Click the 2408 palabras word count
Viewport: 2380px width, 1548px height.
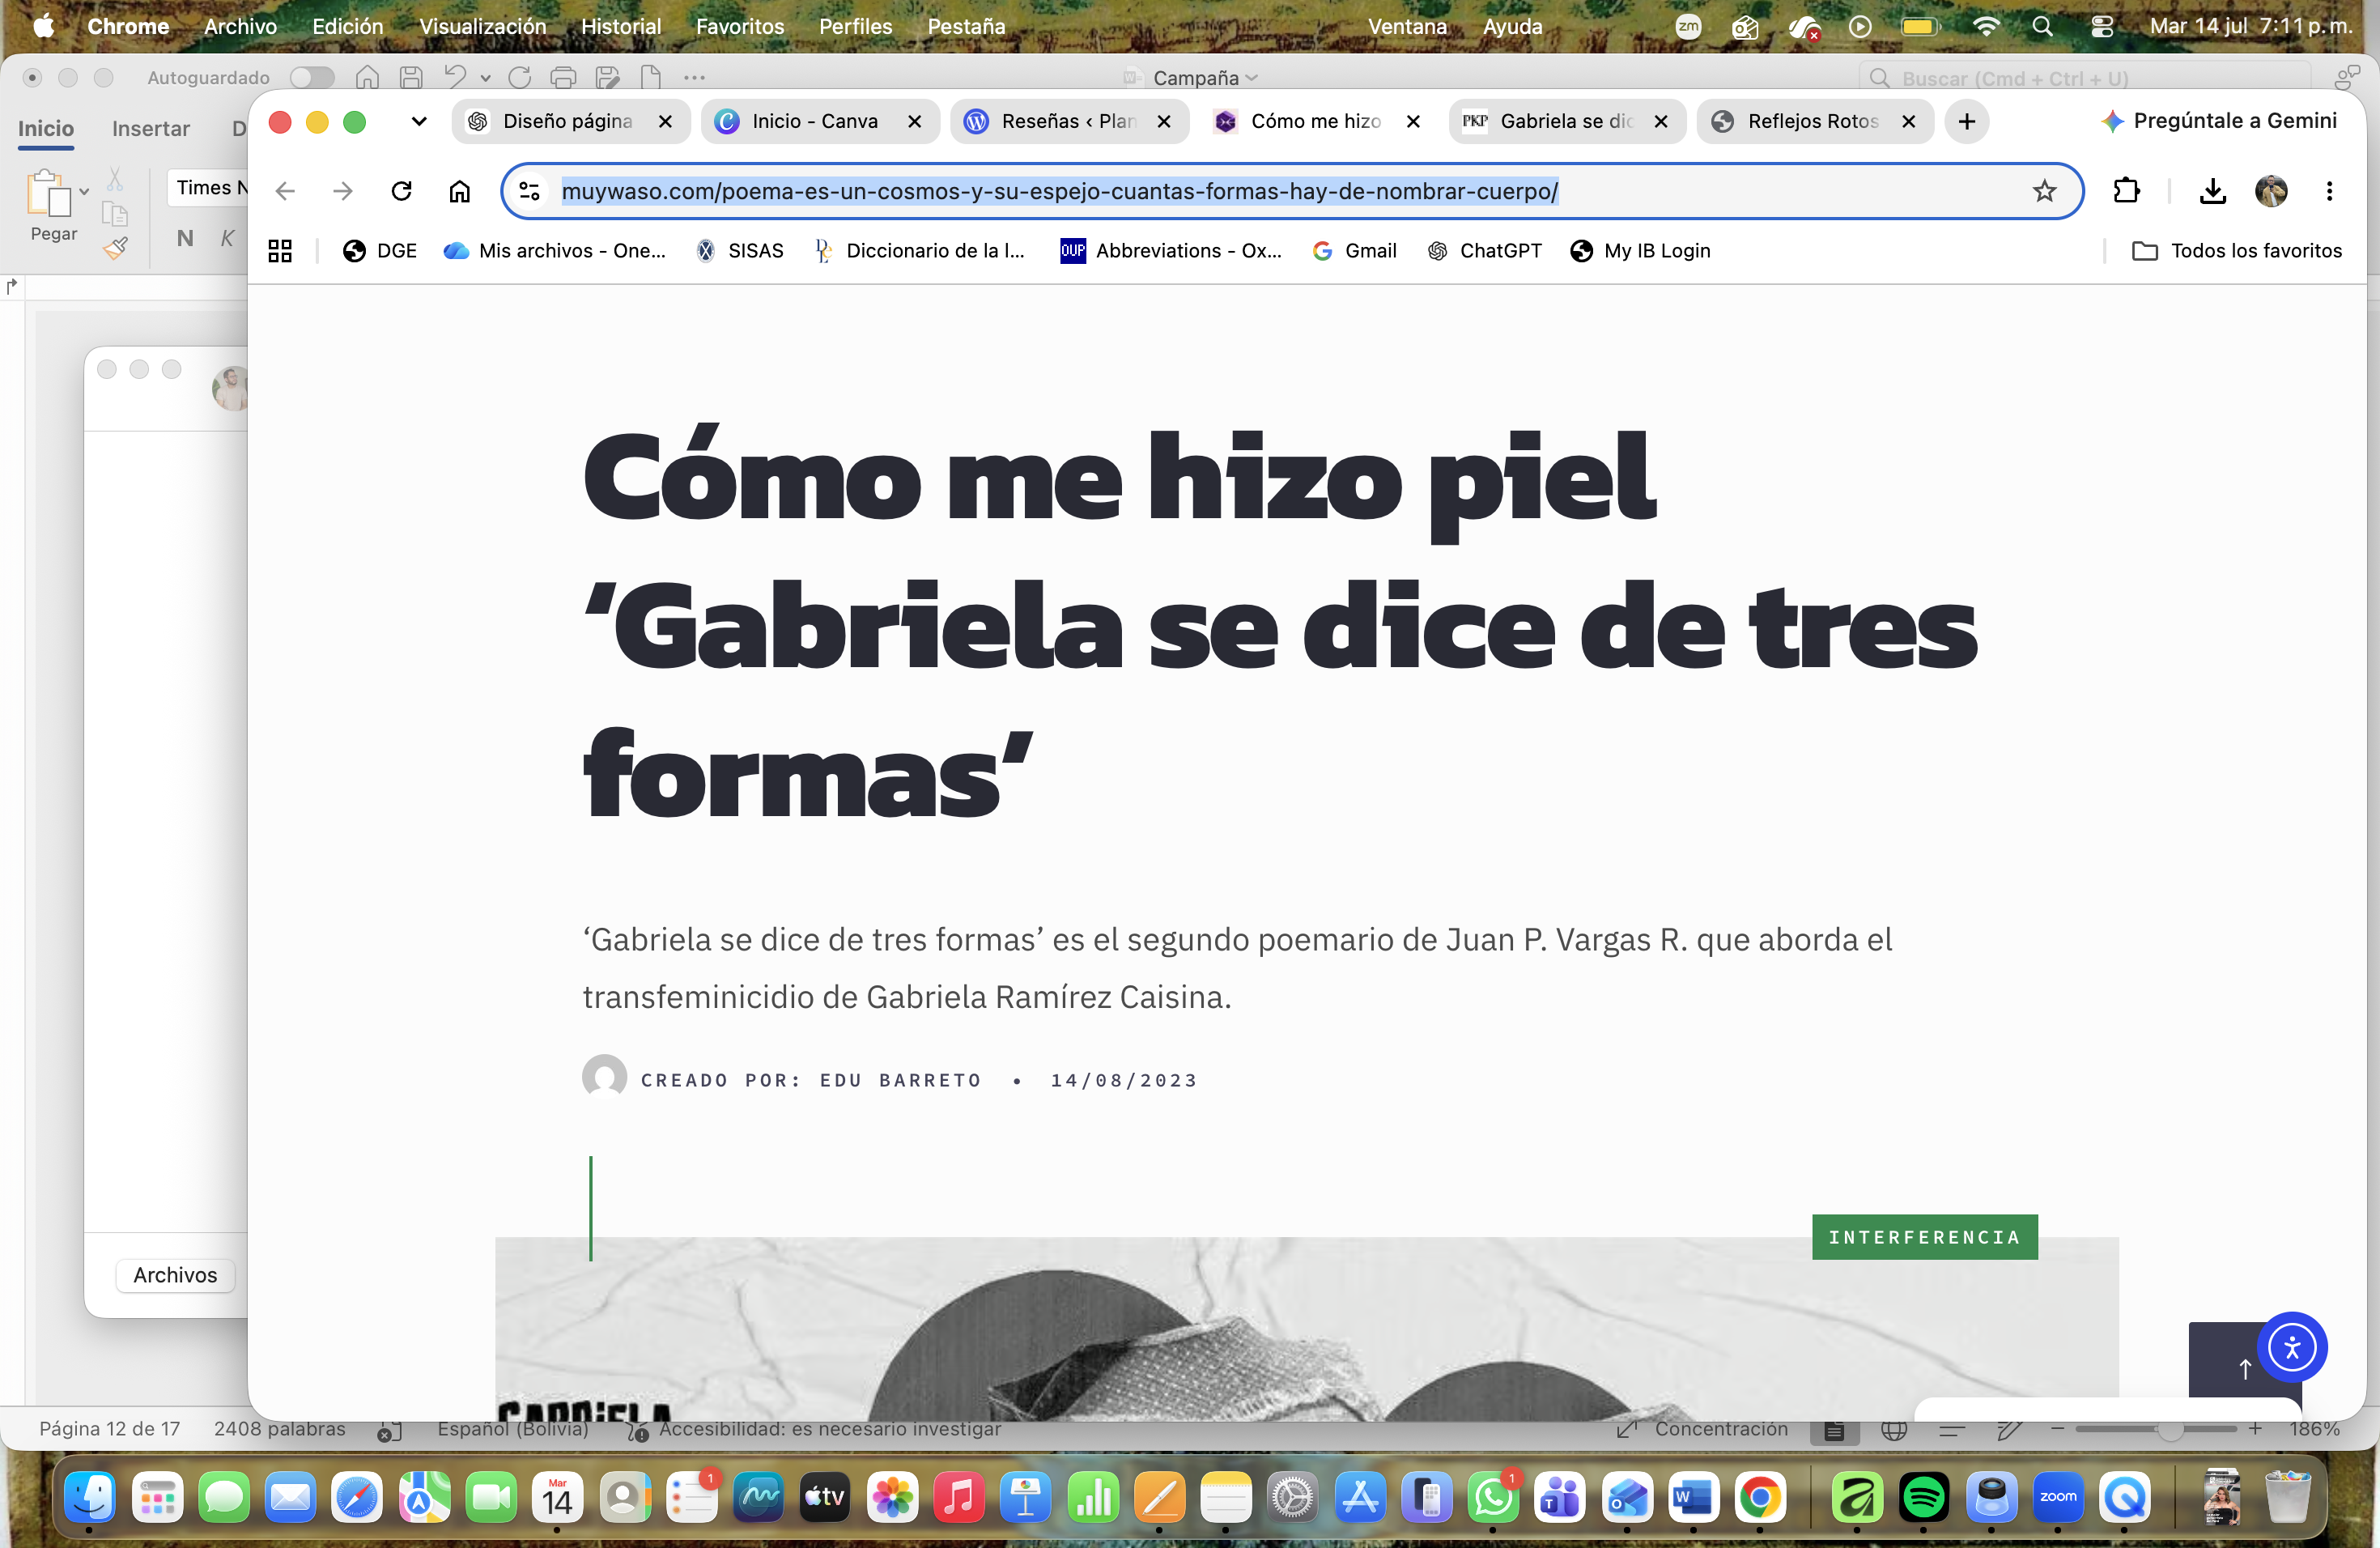pyautogui.click(x=280, y=1429)
